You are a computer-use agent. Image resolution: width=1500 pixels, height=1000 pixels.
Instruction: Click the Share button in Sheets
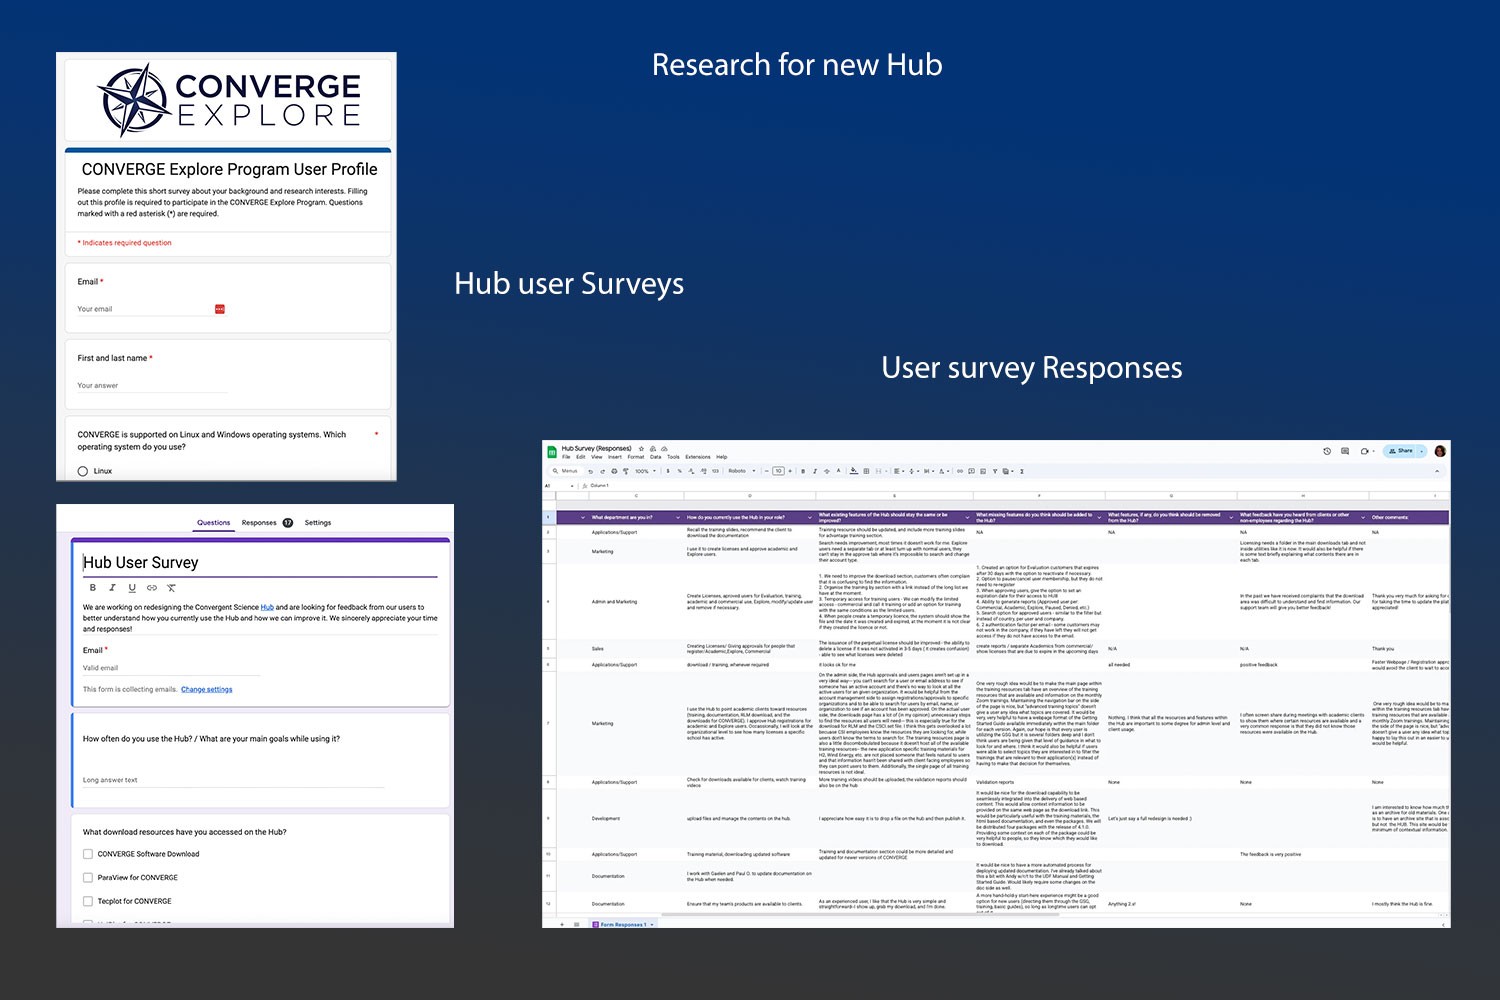[x=1400, y=451]
